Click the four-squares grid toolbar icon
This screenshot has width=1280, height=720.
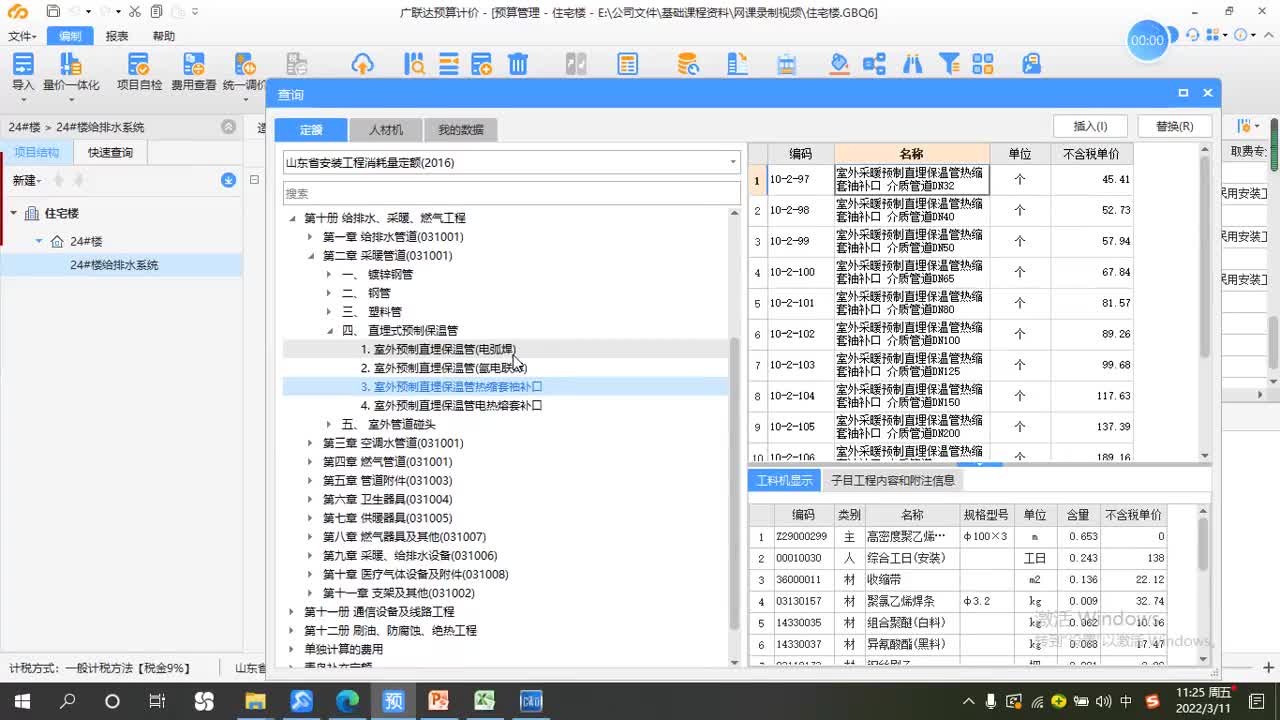coord(982,65)
